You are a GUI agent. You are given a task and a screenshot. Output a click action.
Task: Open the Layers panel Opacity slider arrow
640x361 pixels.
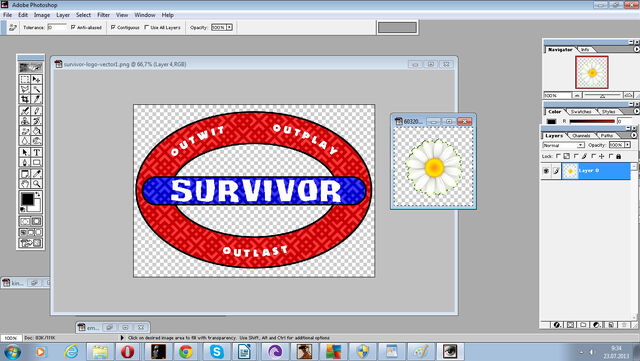(627, 145)
